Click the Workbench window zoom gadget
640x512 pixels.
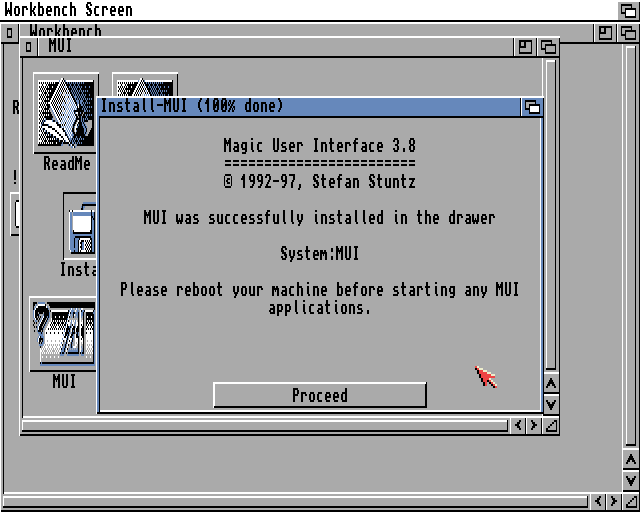point(605,33)
